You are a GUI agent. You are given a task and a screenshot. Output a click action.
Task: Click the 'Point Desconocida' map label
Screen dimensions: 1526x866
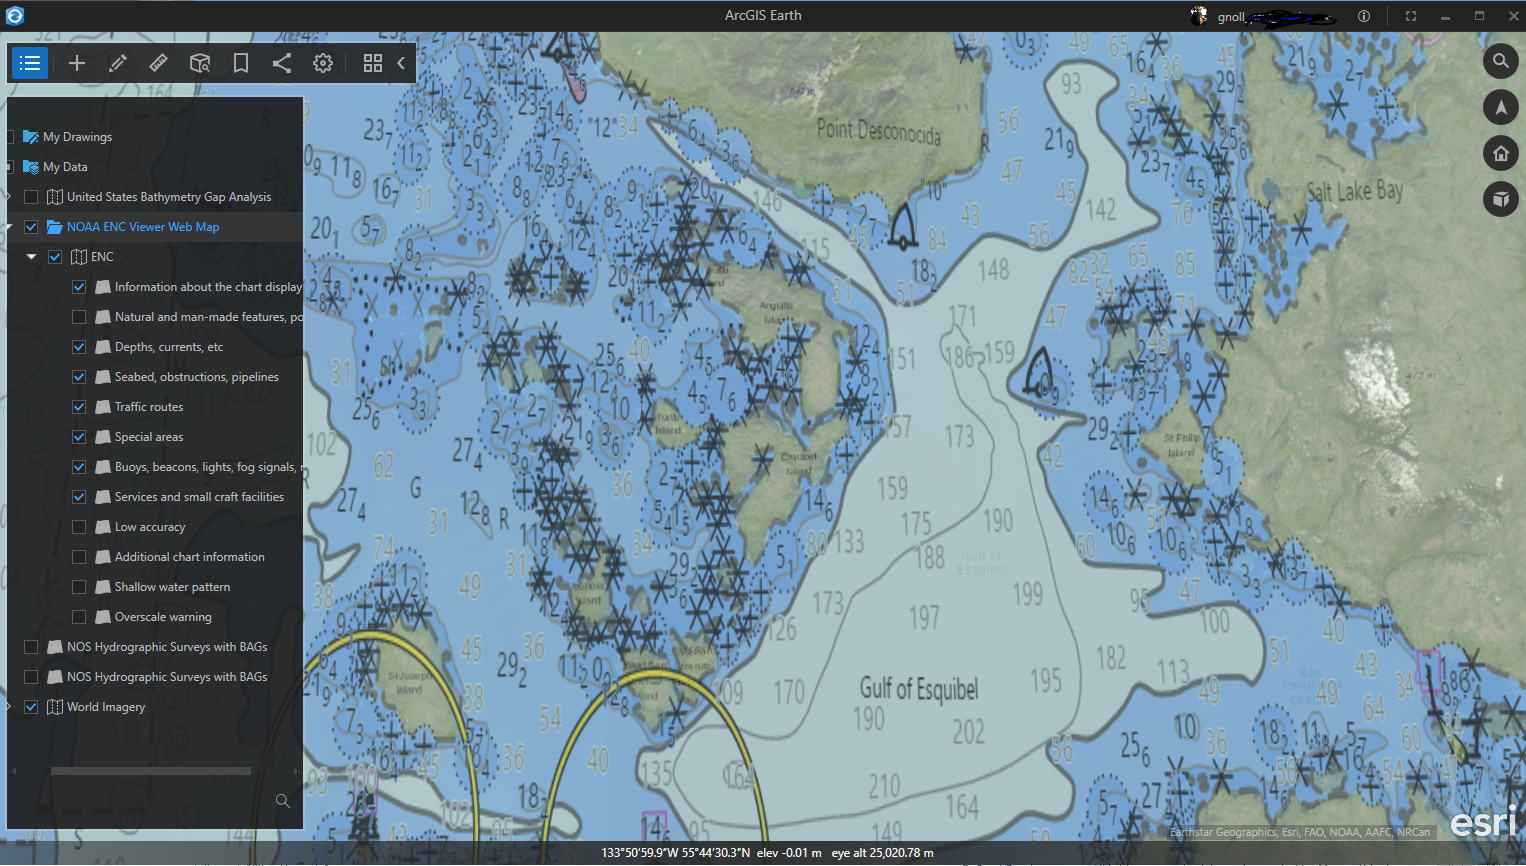[x=879, y=131]
